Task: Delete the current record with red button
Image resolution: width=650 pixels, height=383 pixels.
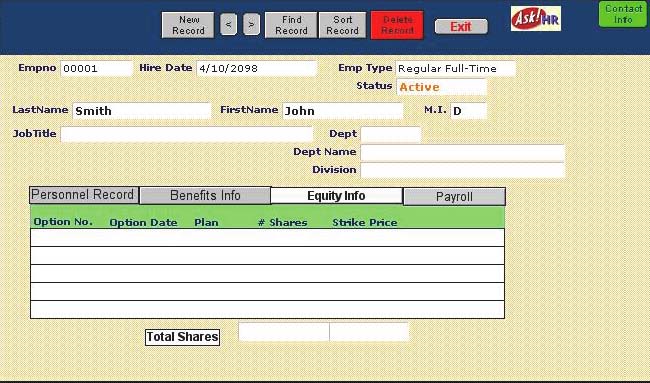Action: [397, 25]
